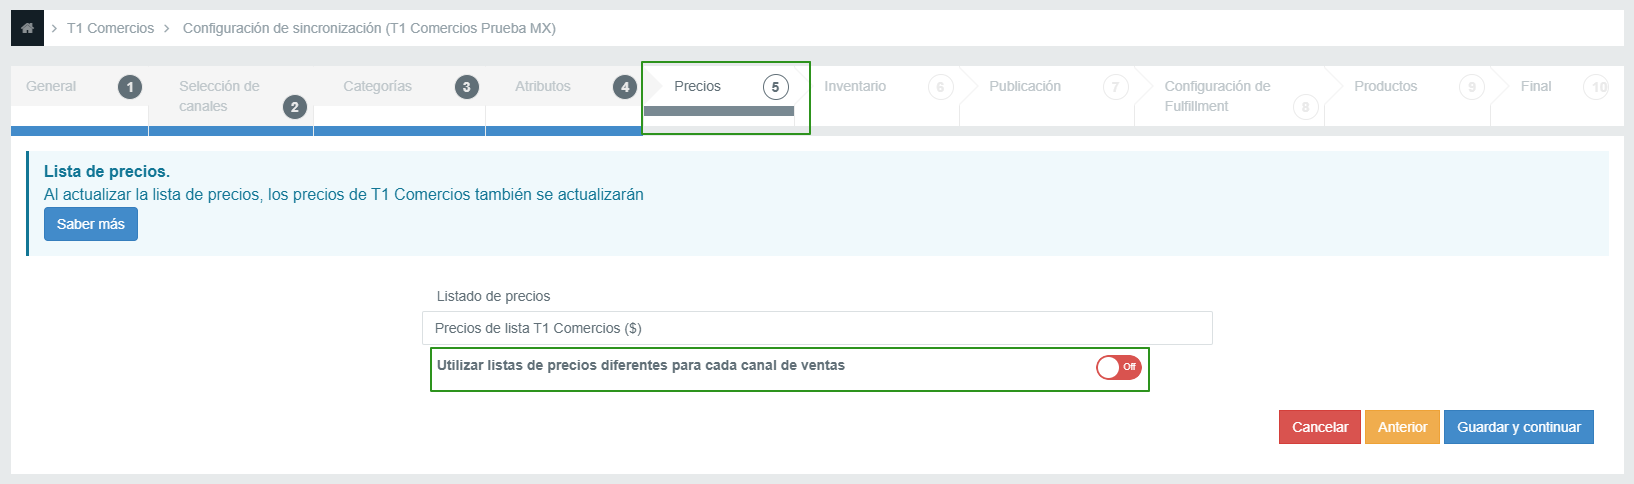The height and width of the screenshot is (484, 1634).
Task: Click the Saber más button
Action: (x=91, y=224)
